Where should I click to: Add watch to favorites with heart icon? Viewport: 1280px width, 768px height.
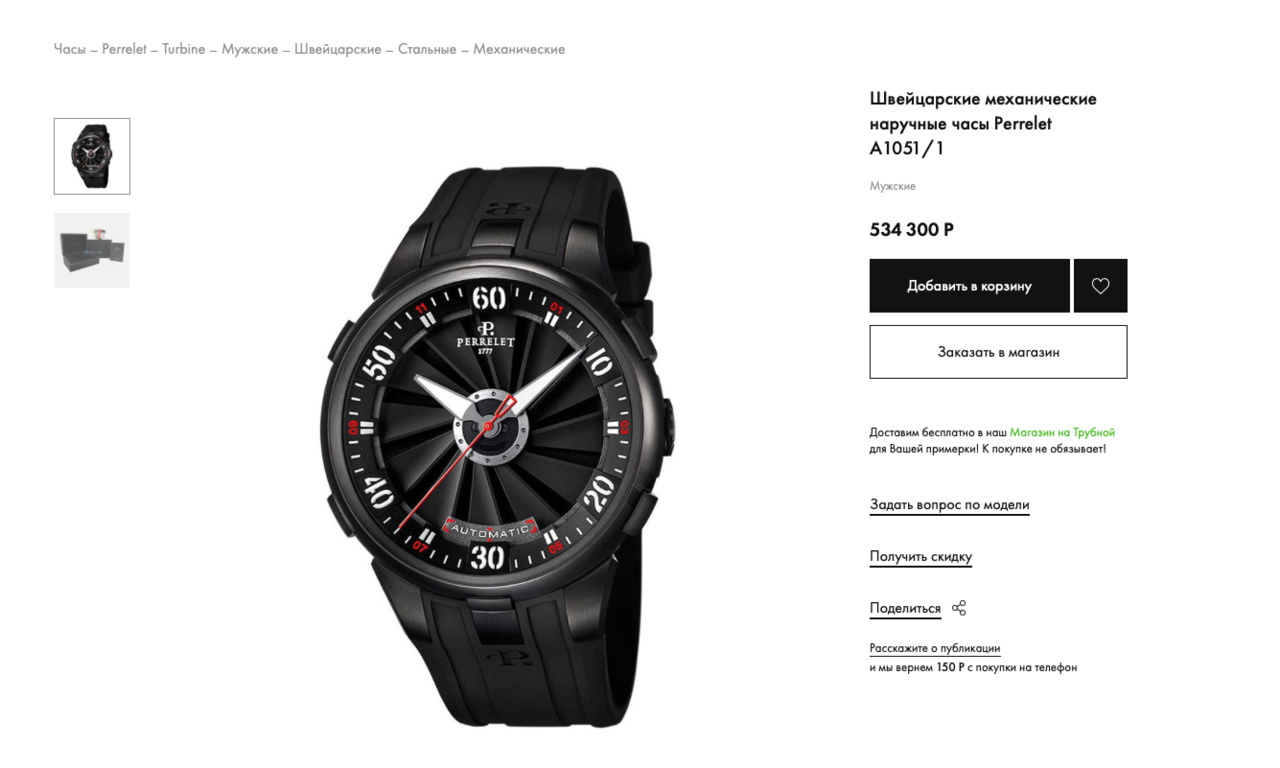click(1100, 286)
